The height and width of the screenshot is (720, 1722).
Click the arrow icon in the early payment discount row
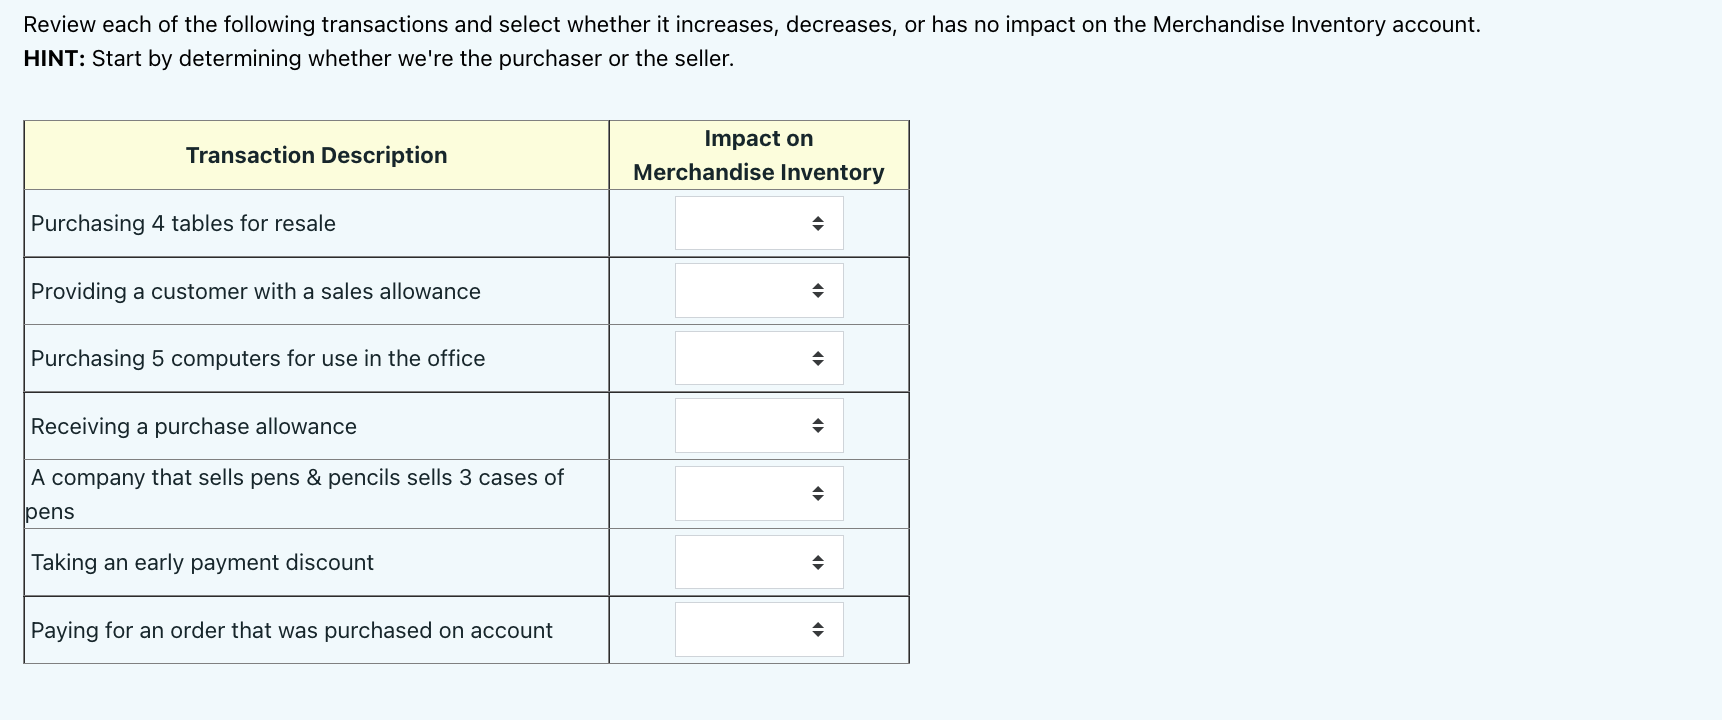(819, 561)
